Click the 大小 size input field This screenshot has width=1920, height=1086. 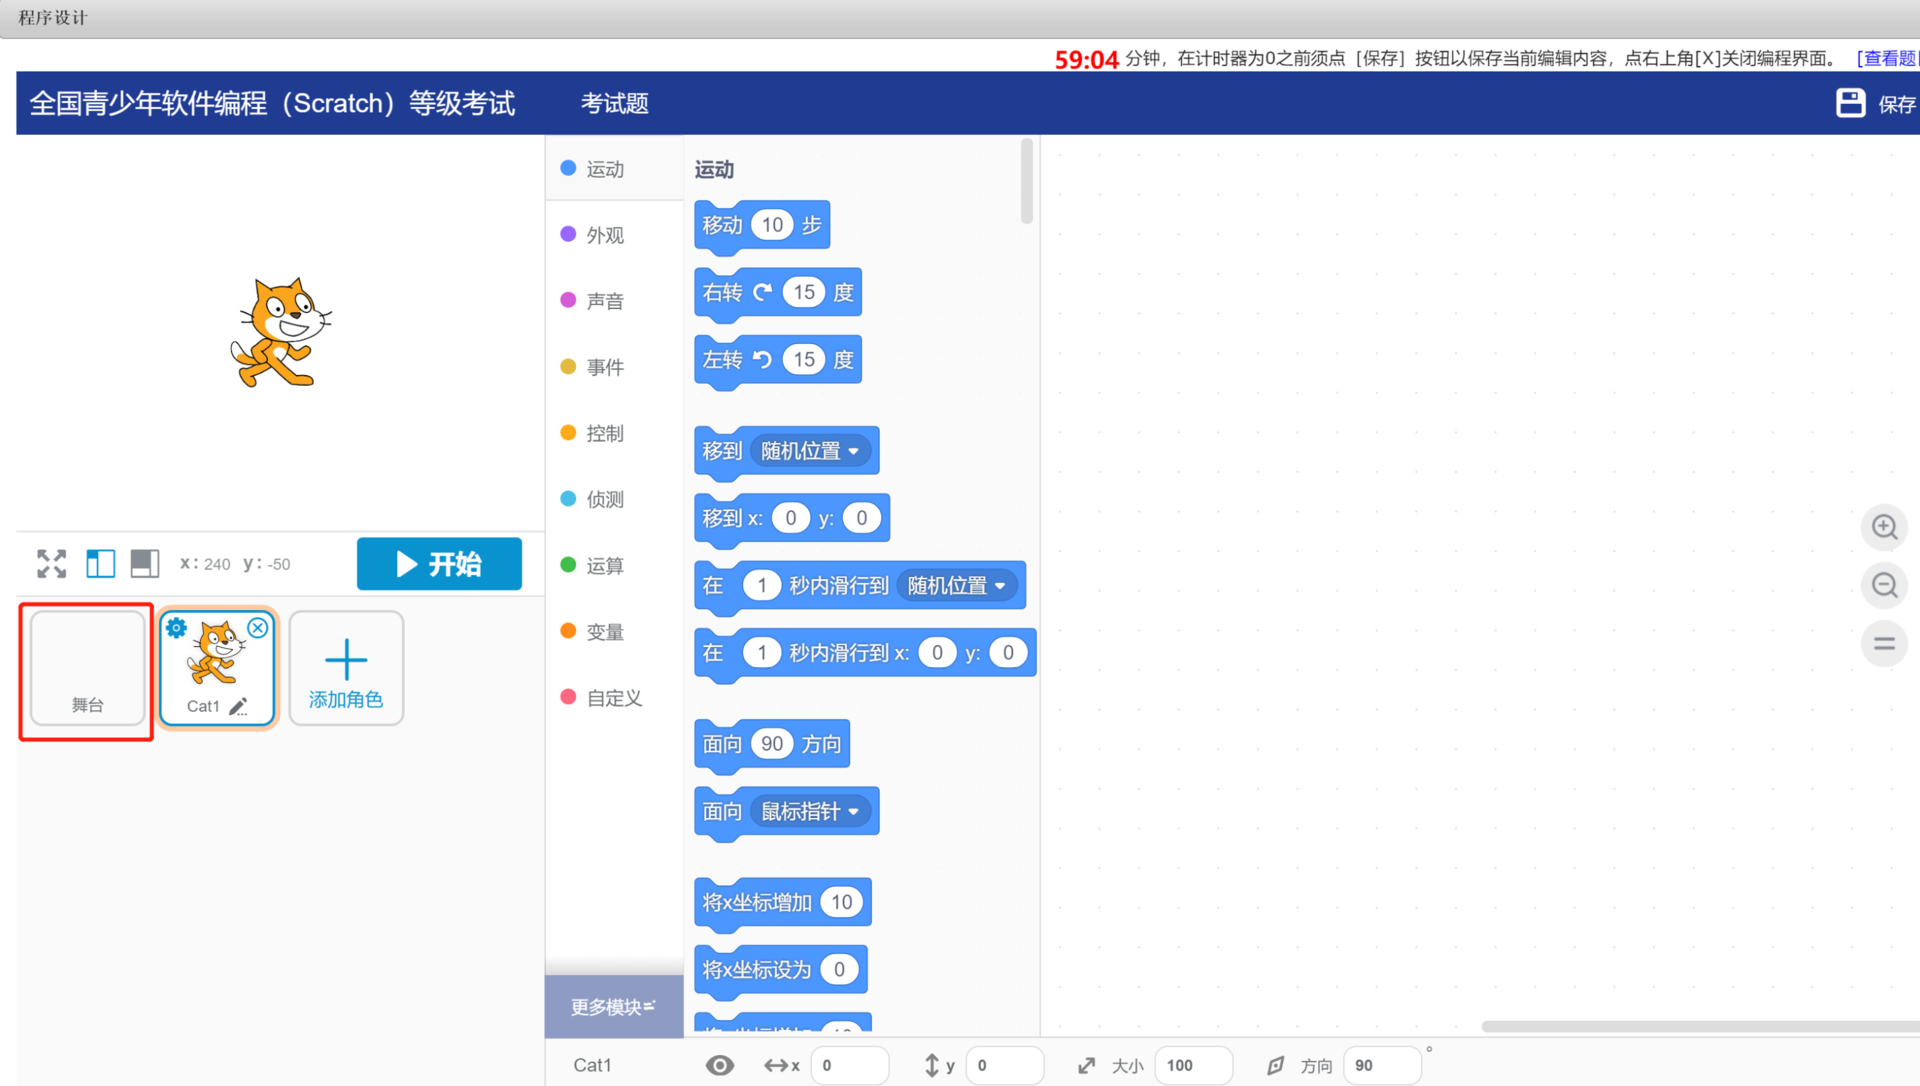(x=1192, y=1065)
